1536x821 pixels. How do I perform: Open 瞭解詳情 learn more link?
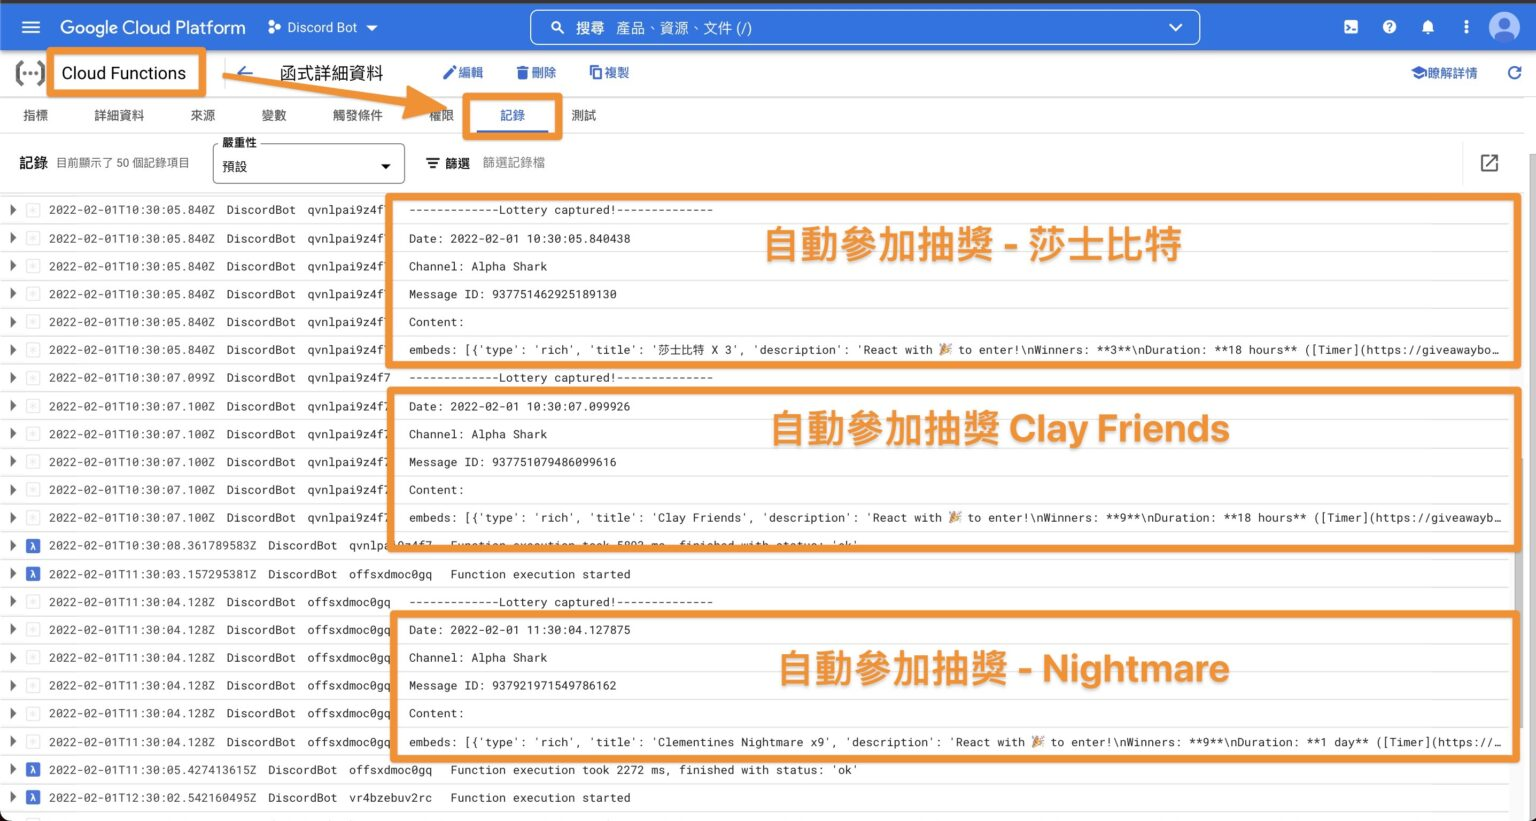pyautogui.click(x=1444, y=73)
